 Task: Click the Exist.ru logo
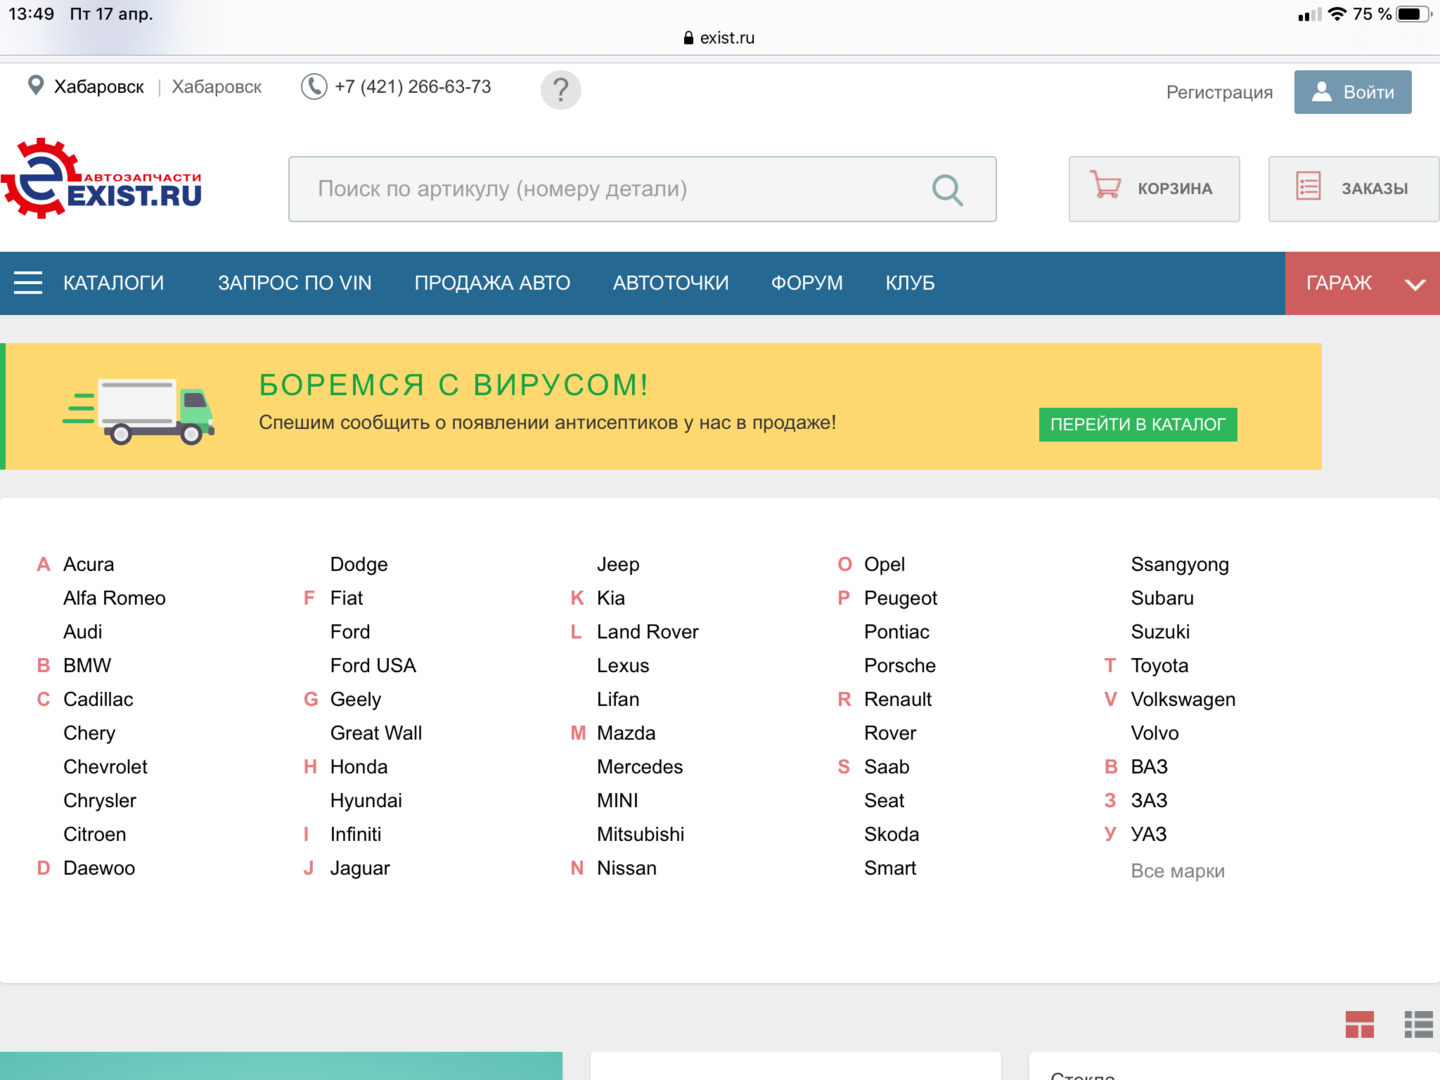point(102,179)
